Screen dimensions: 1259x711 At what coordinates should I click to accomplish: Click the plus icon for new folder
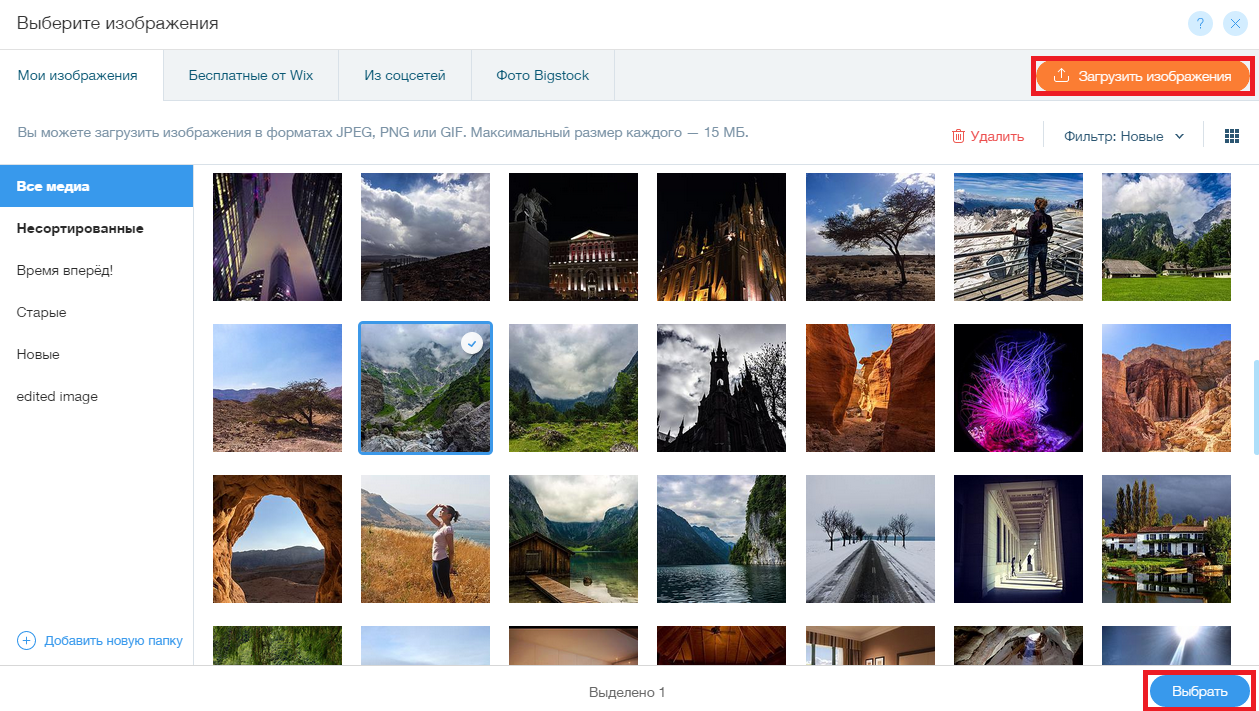[27, 640]
